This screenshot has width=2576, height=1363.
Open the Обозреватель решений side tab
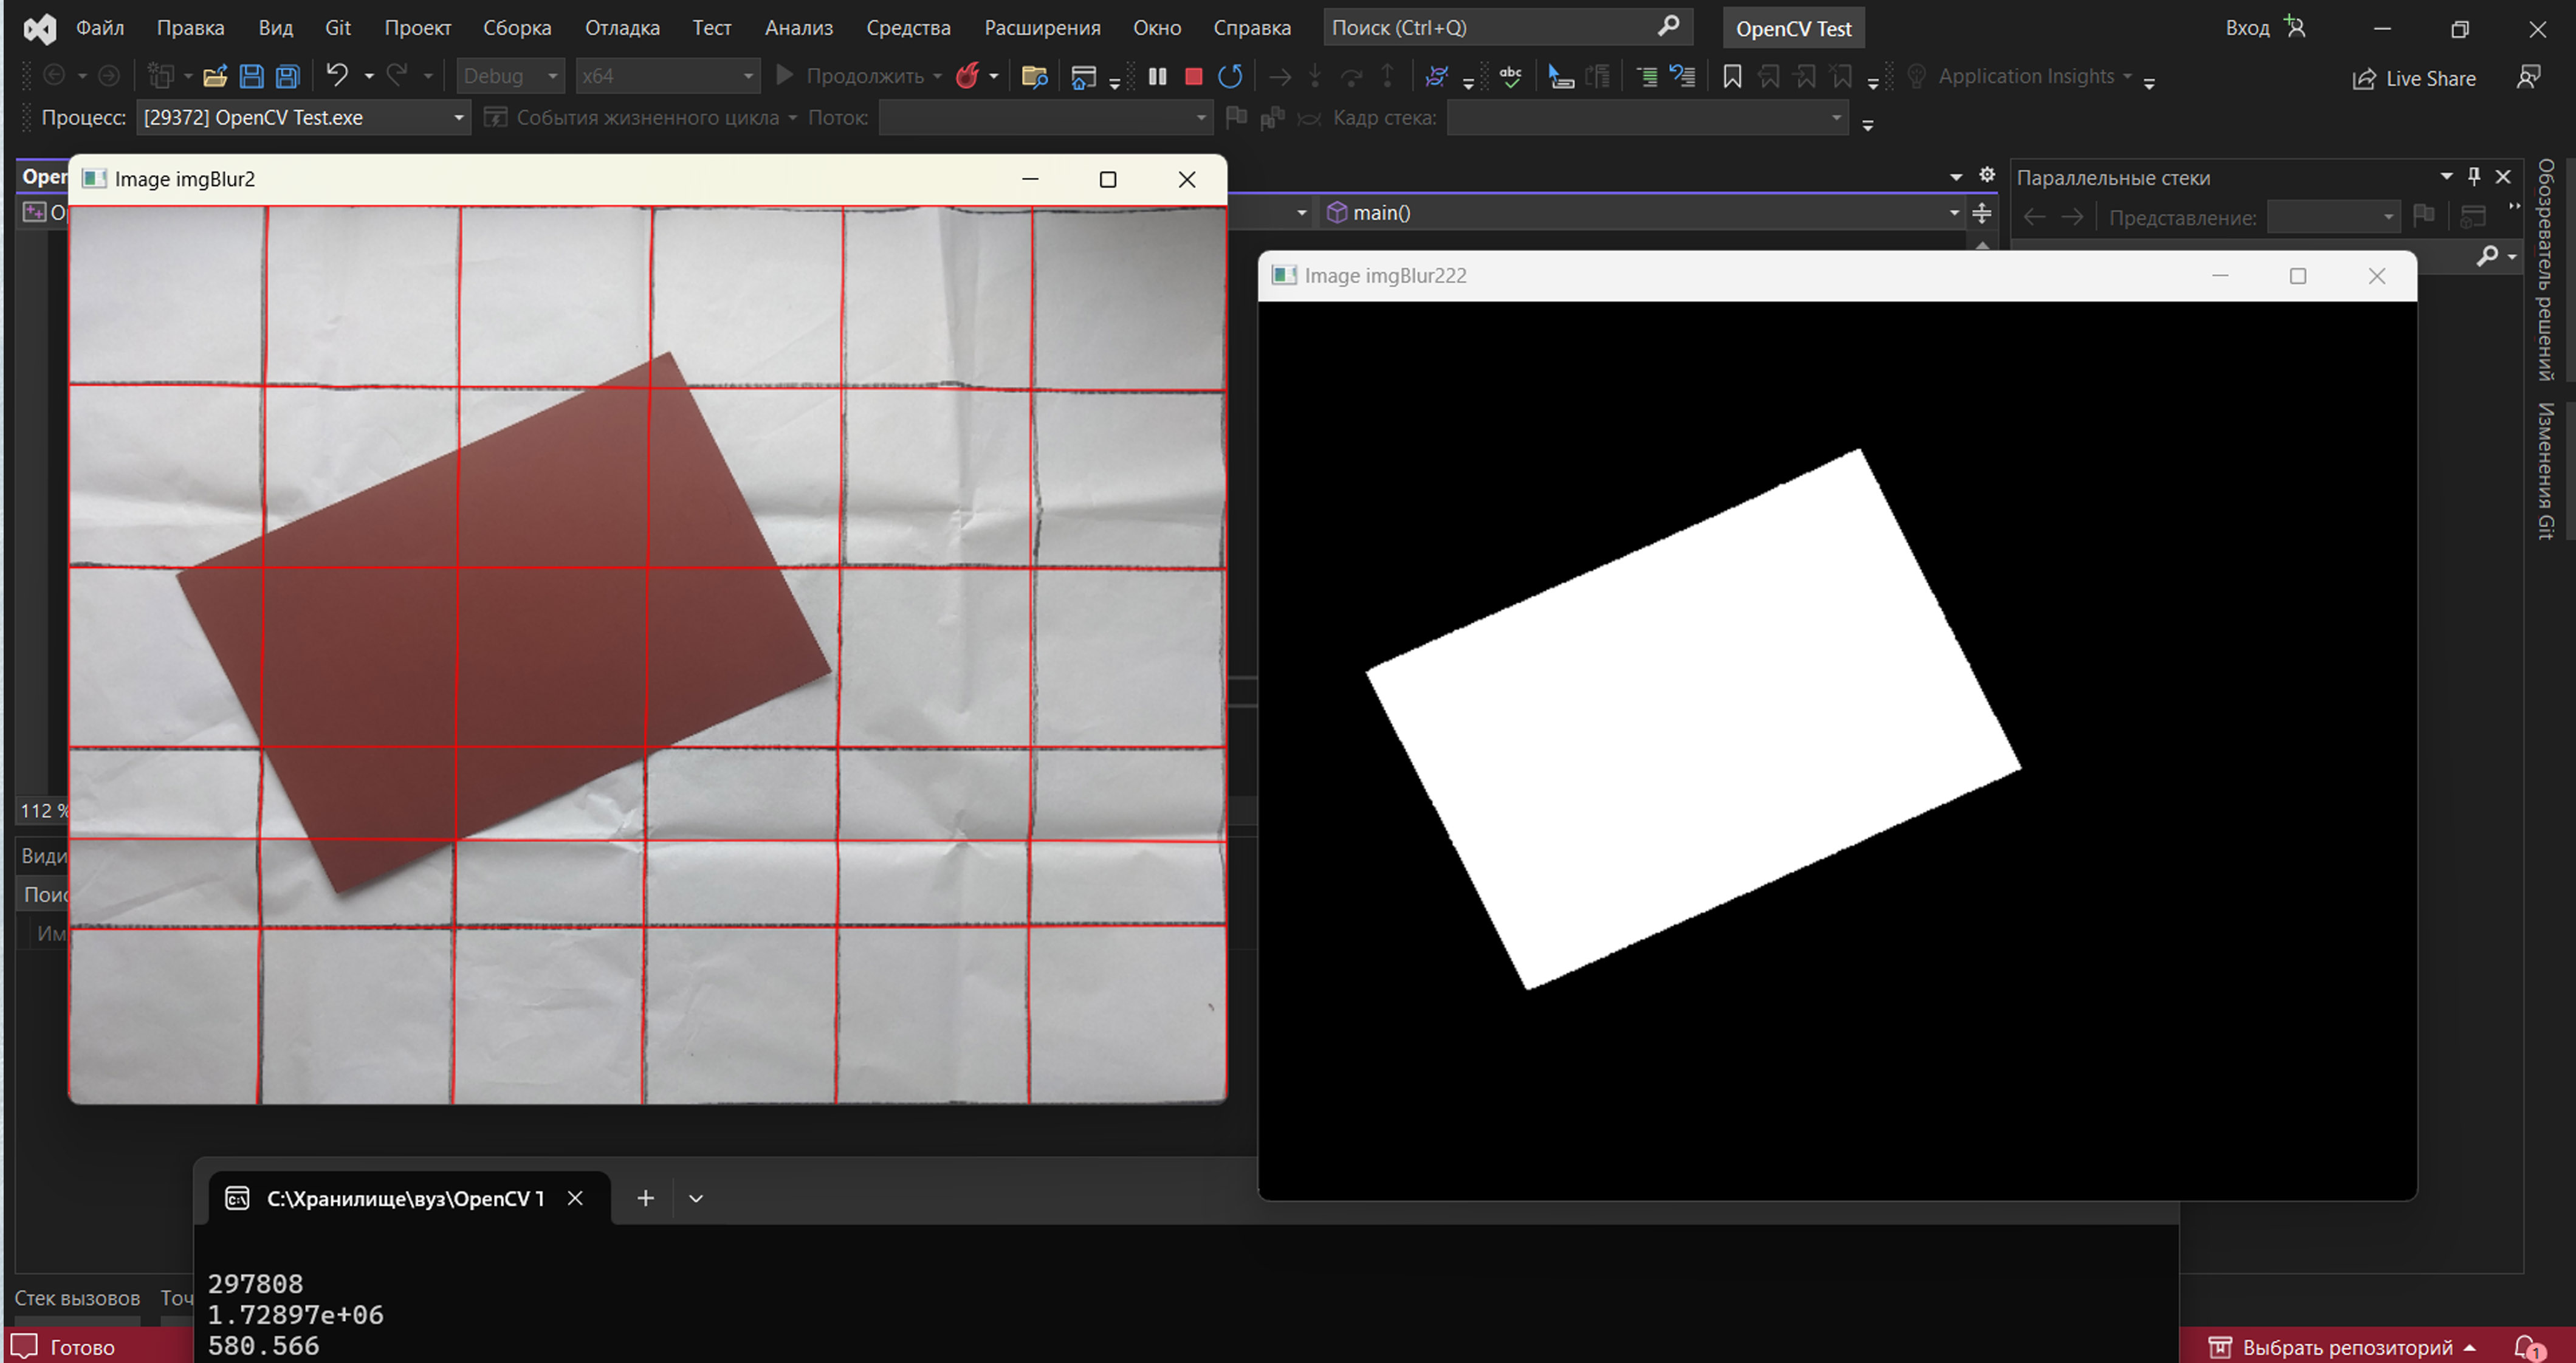click(x=2546, y=270)
